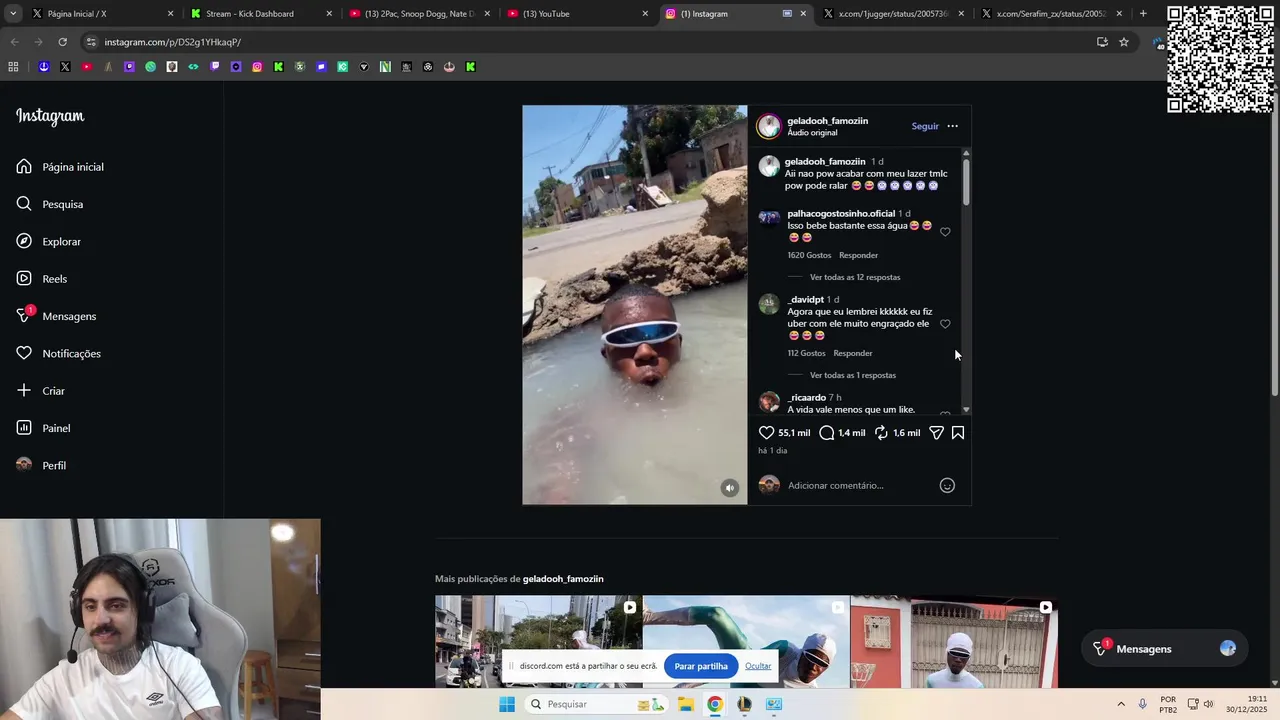Open _ricaardo's profile from comment
1280x720 pixels.
(806, 398)
